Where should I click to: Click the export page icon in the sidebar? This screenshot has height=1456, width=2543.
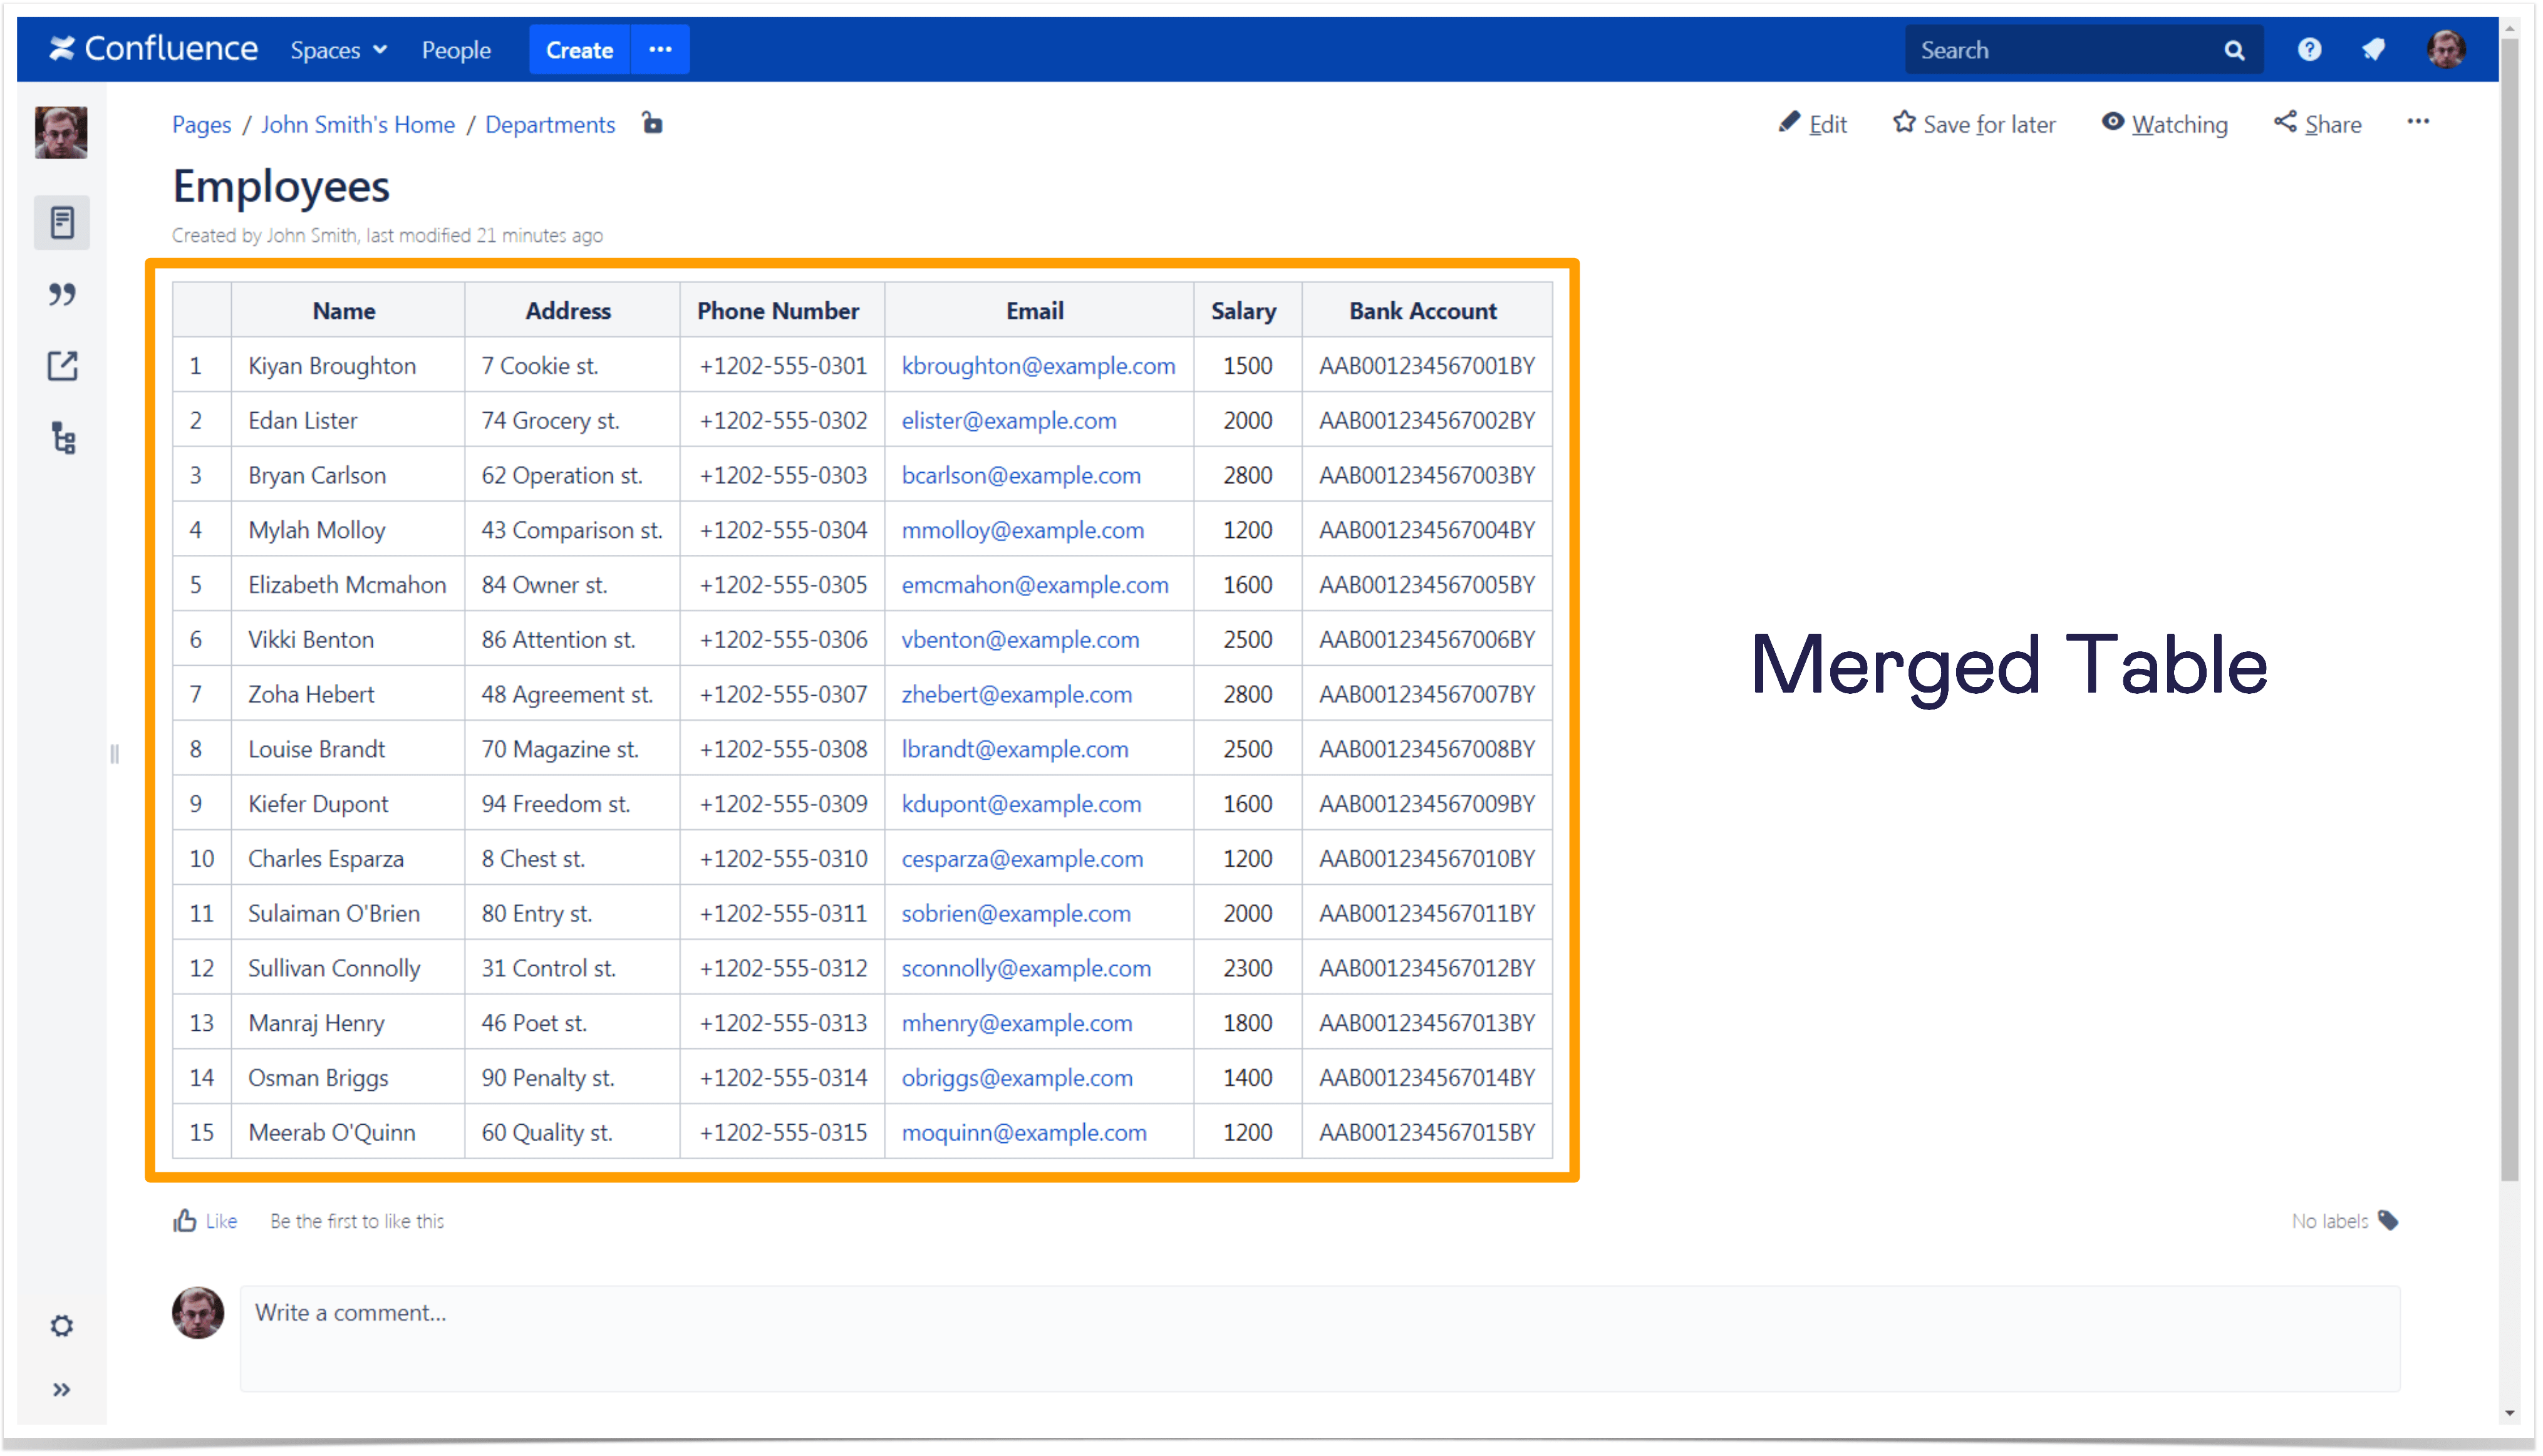click(x=62, y=366)
